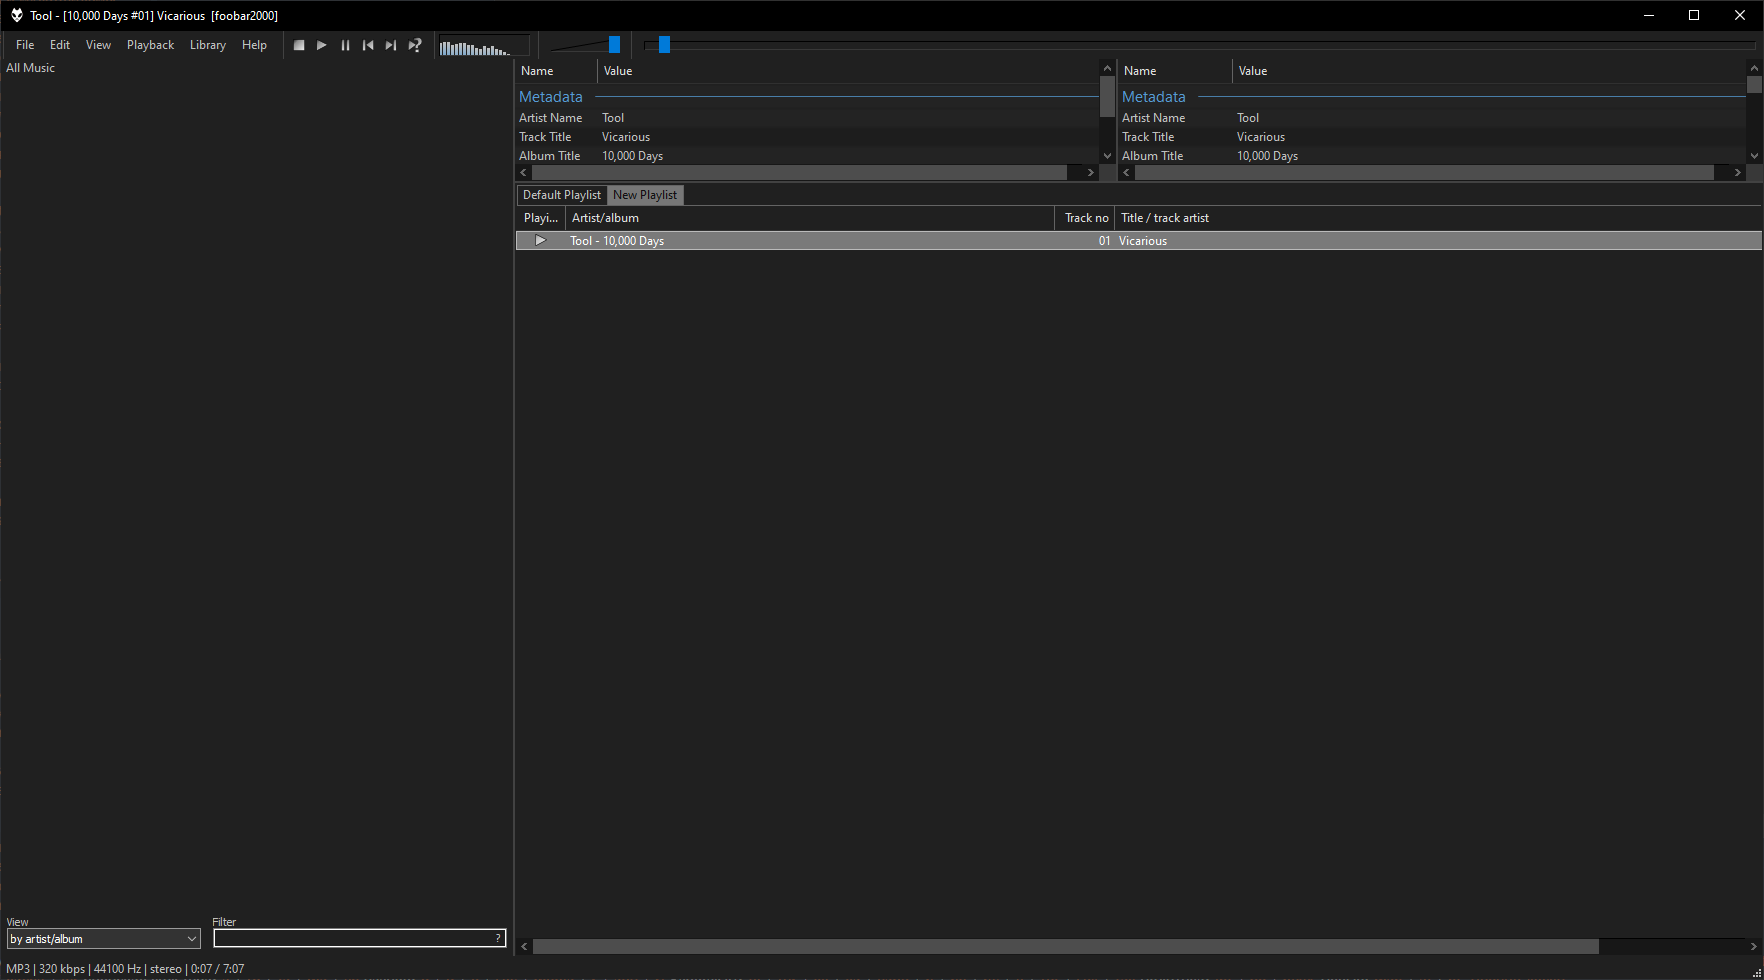The image size is (1764, 980).
Task: Click the truncated Playi... column header
Action: tap(541, 218)
